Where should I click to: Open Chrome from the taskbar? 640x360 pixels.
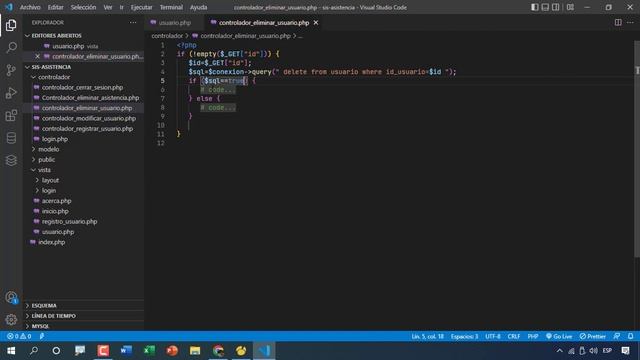coord(218,351)
